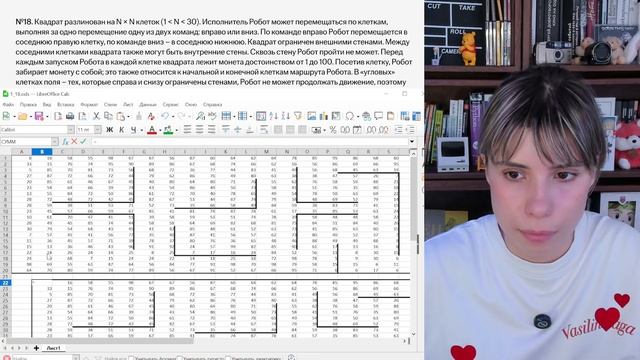Viewport: 640px width, 360px height.
Task: Open the Формат menu
Action: 89,105
